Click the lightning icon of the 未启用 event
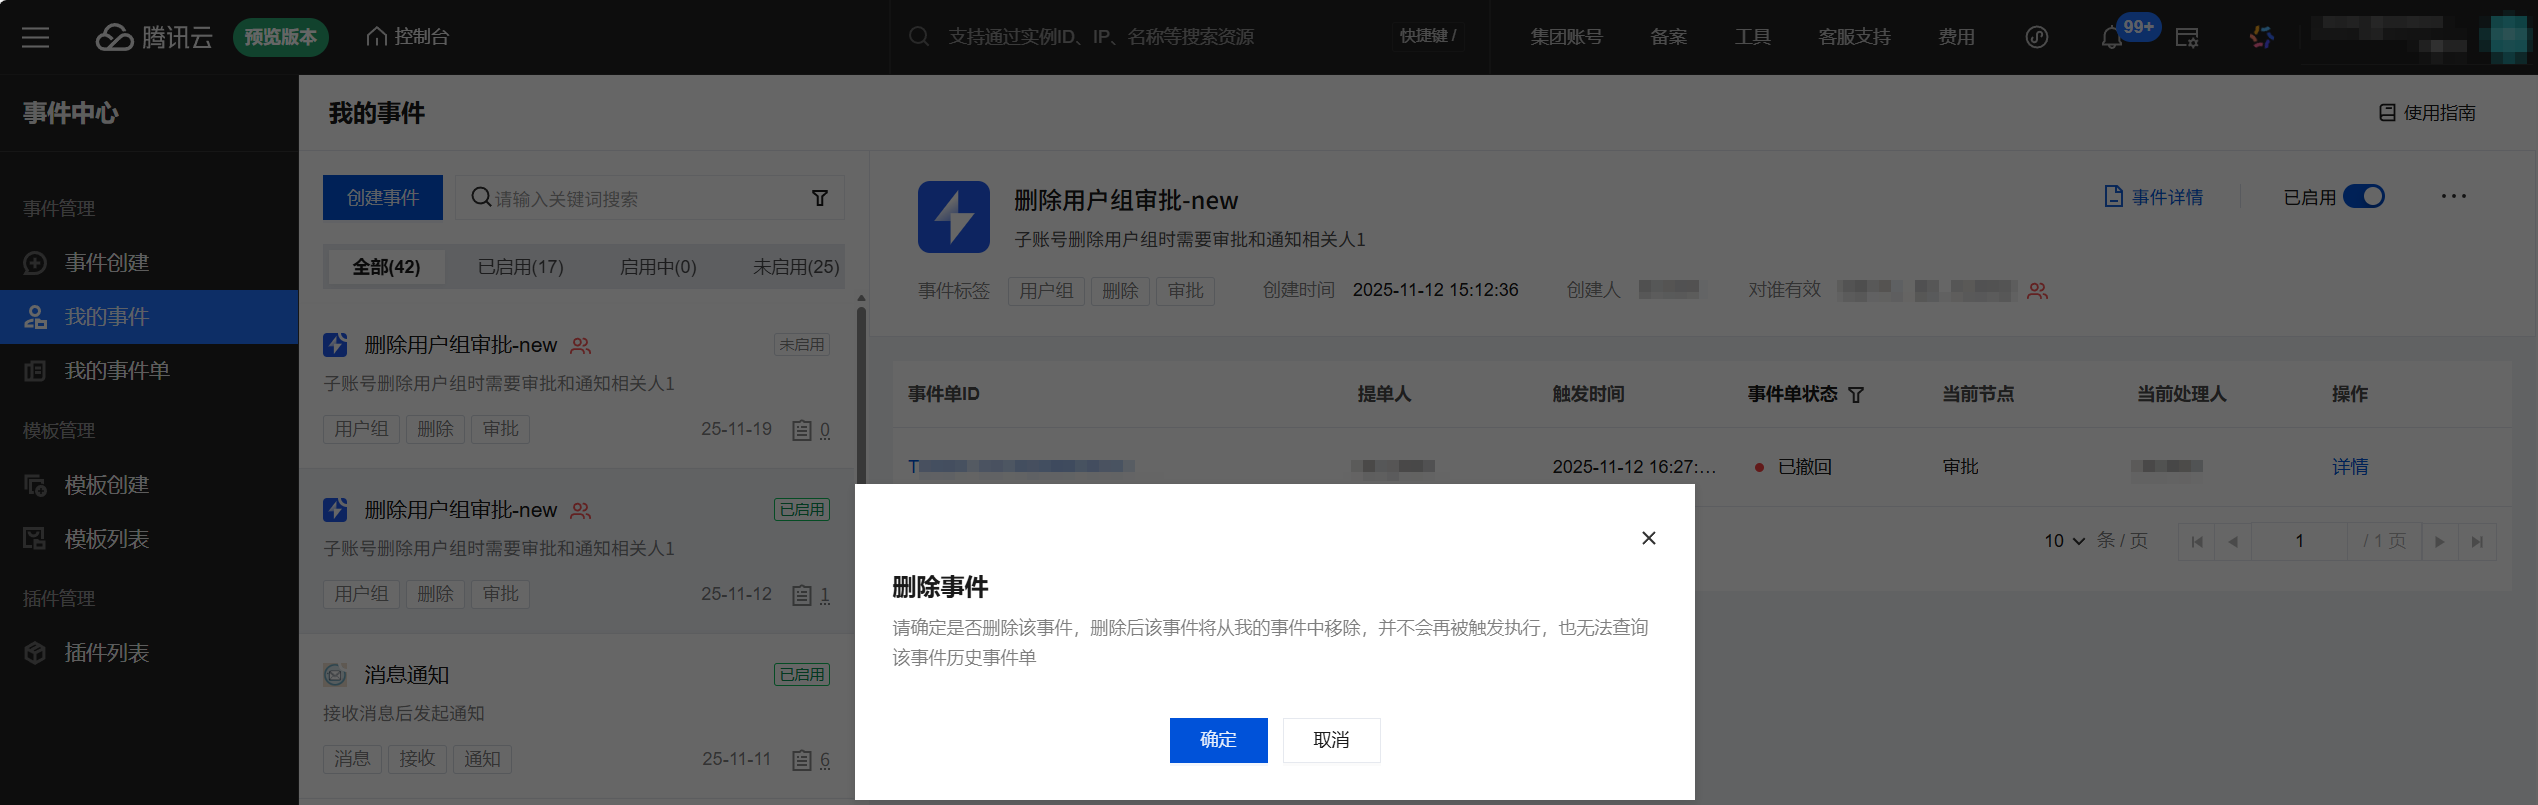The height and width of the screenshot is (805, 2538). 336,345
